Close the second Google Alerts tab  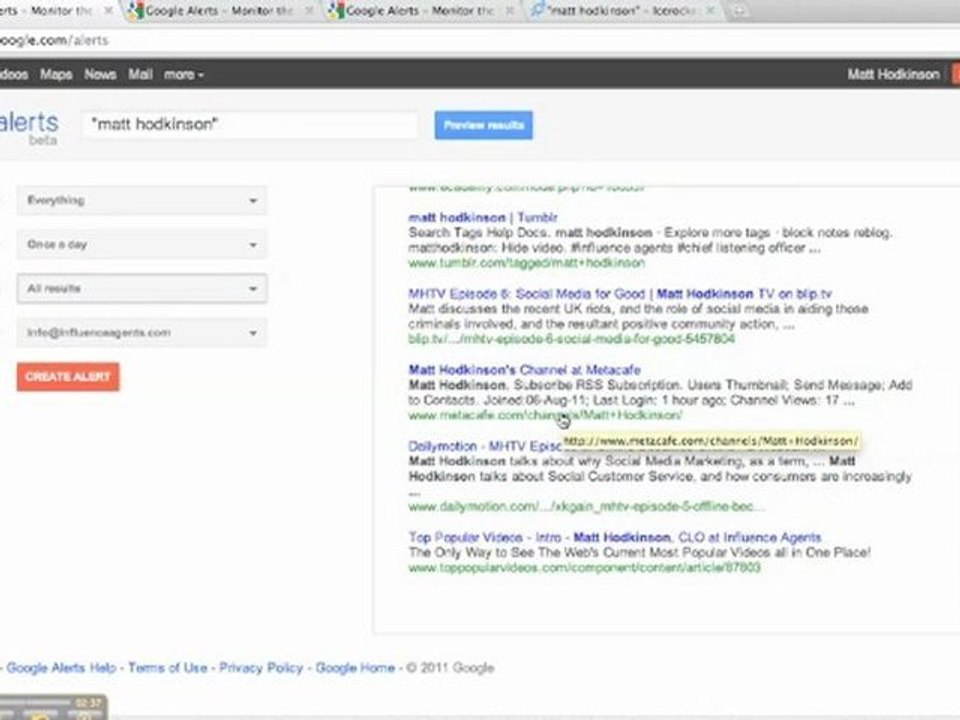(309, 10)
